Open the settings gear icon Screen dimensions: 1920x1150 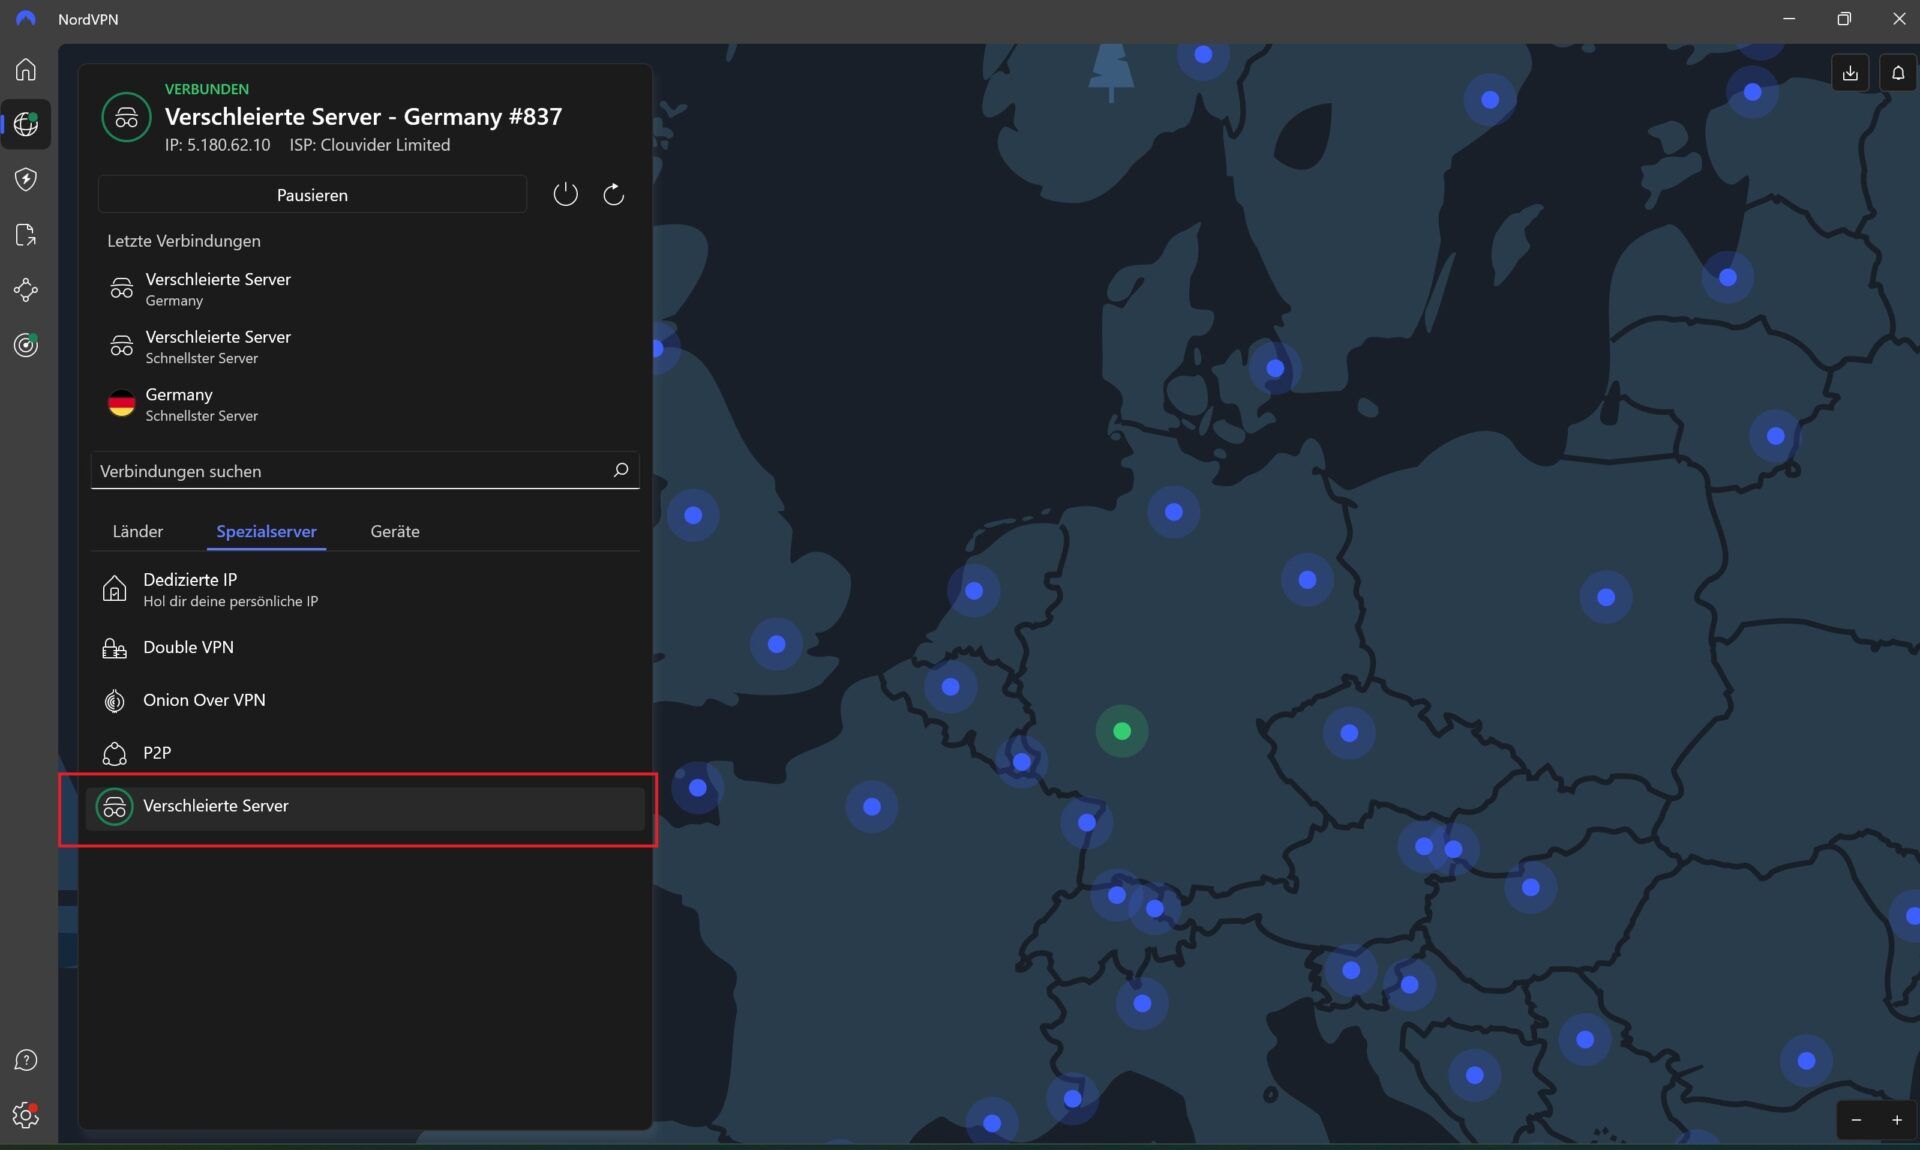26,1114
